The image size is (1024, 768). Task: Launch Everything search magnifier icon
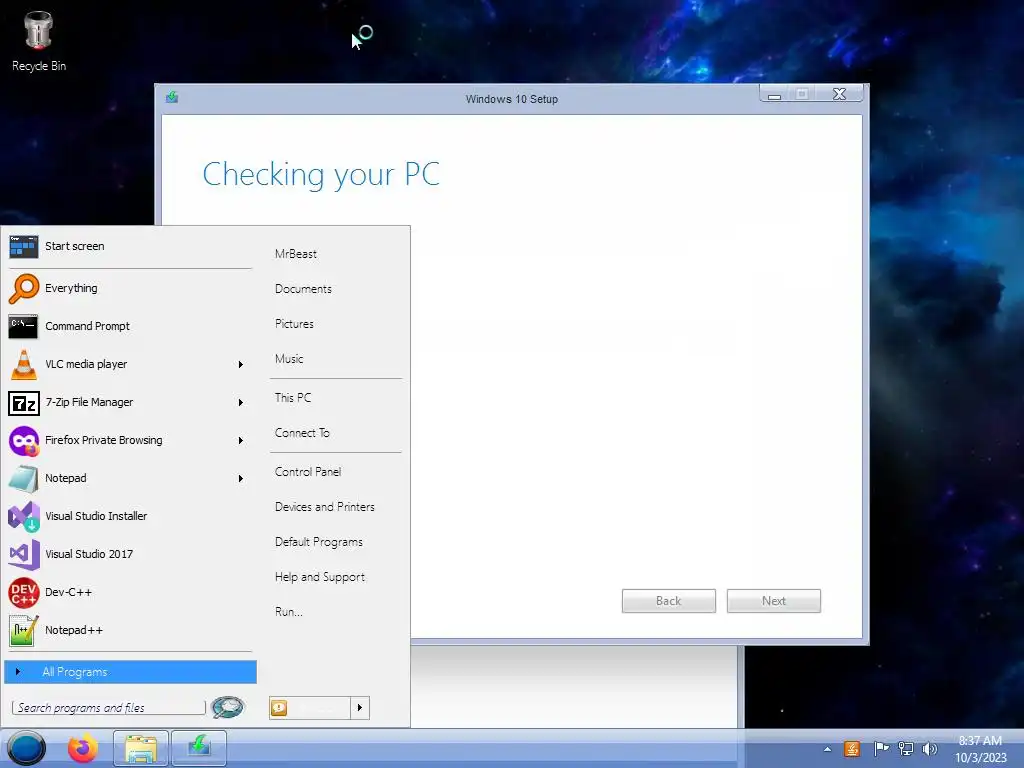point(24,289)
